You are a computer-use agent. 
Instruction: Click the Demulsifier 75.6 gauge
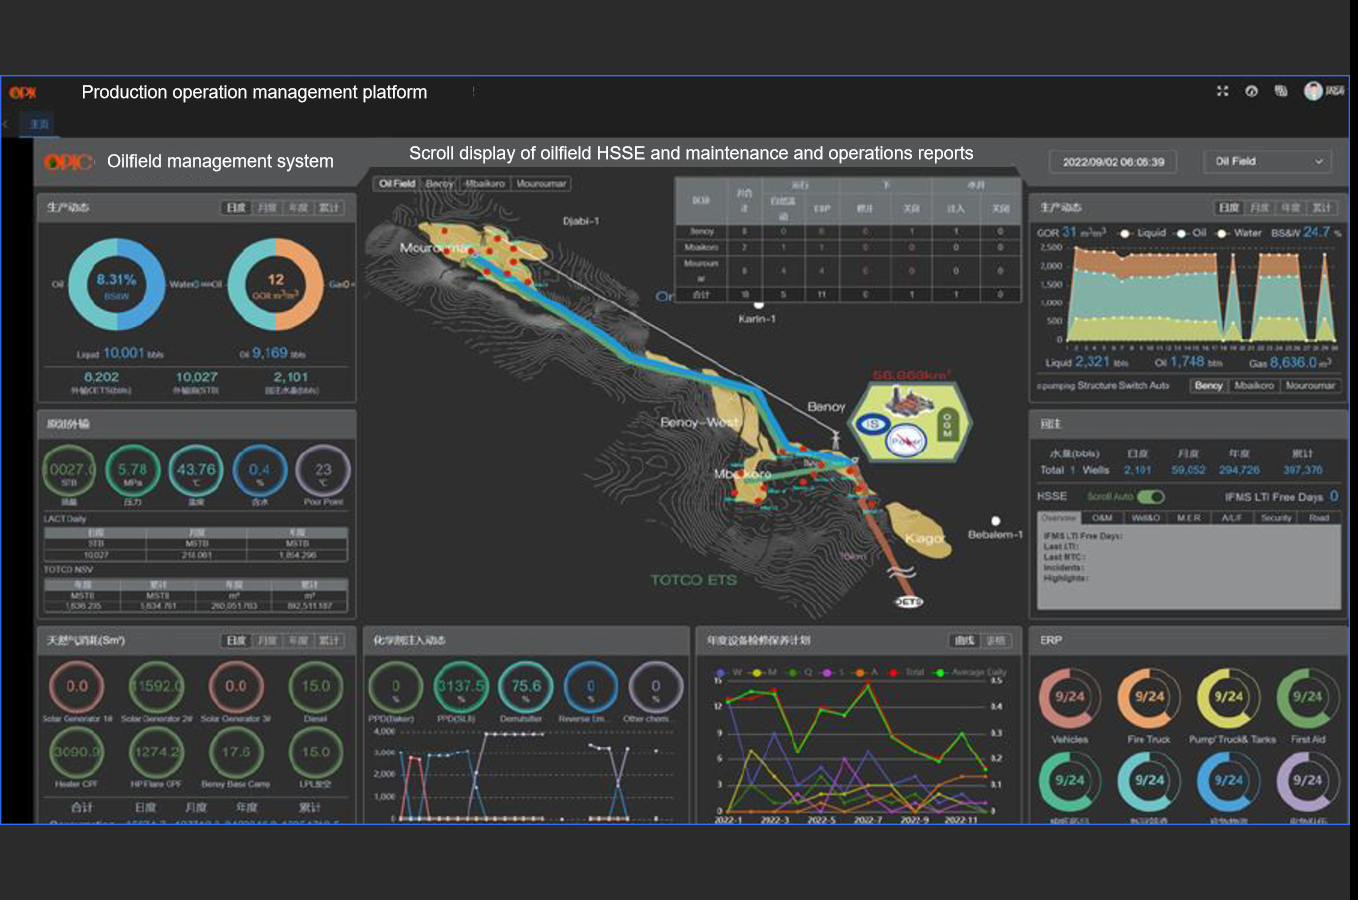click(526, 687)
